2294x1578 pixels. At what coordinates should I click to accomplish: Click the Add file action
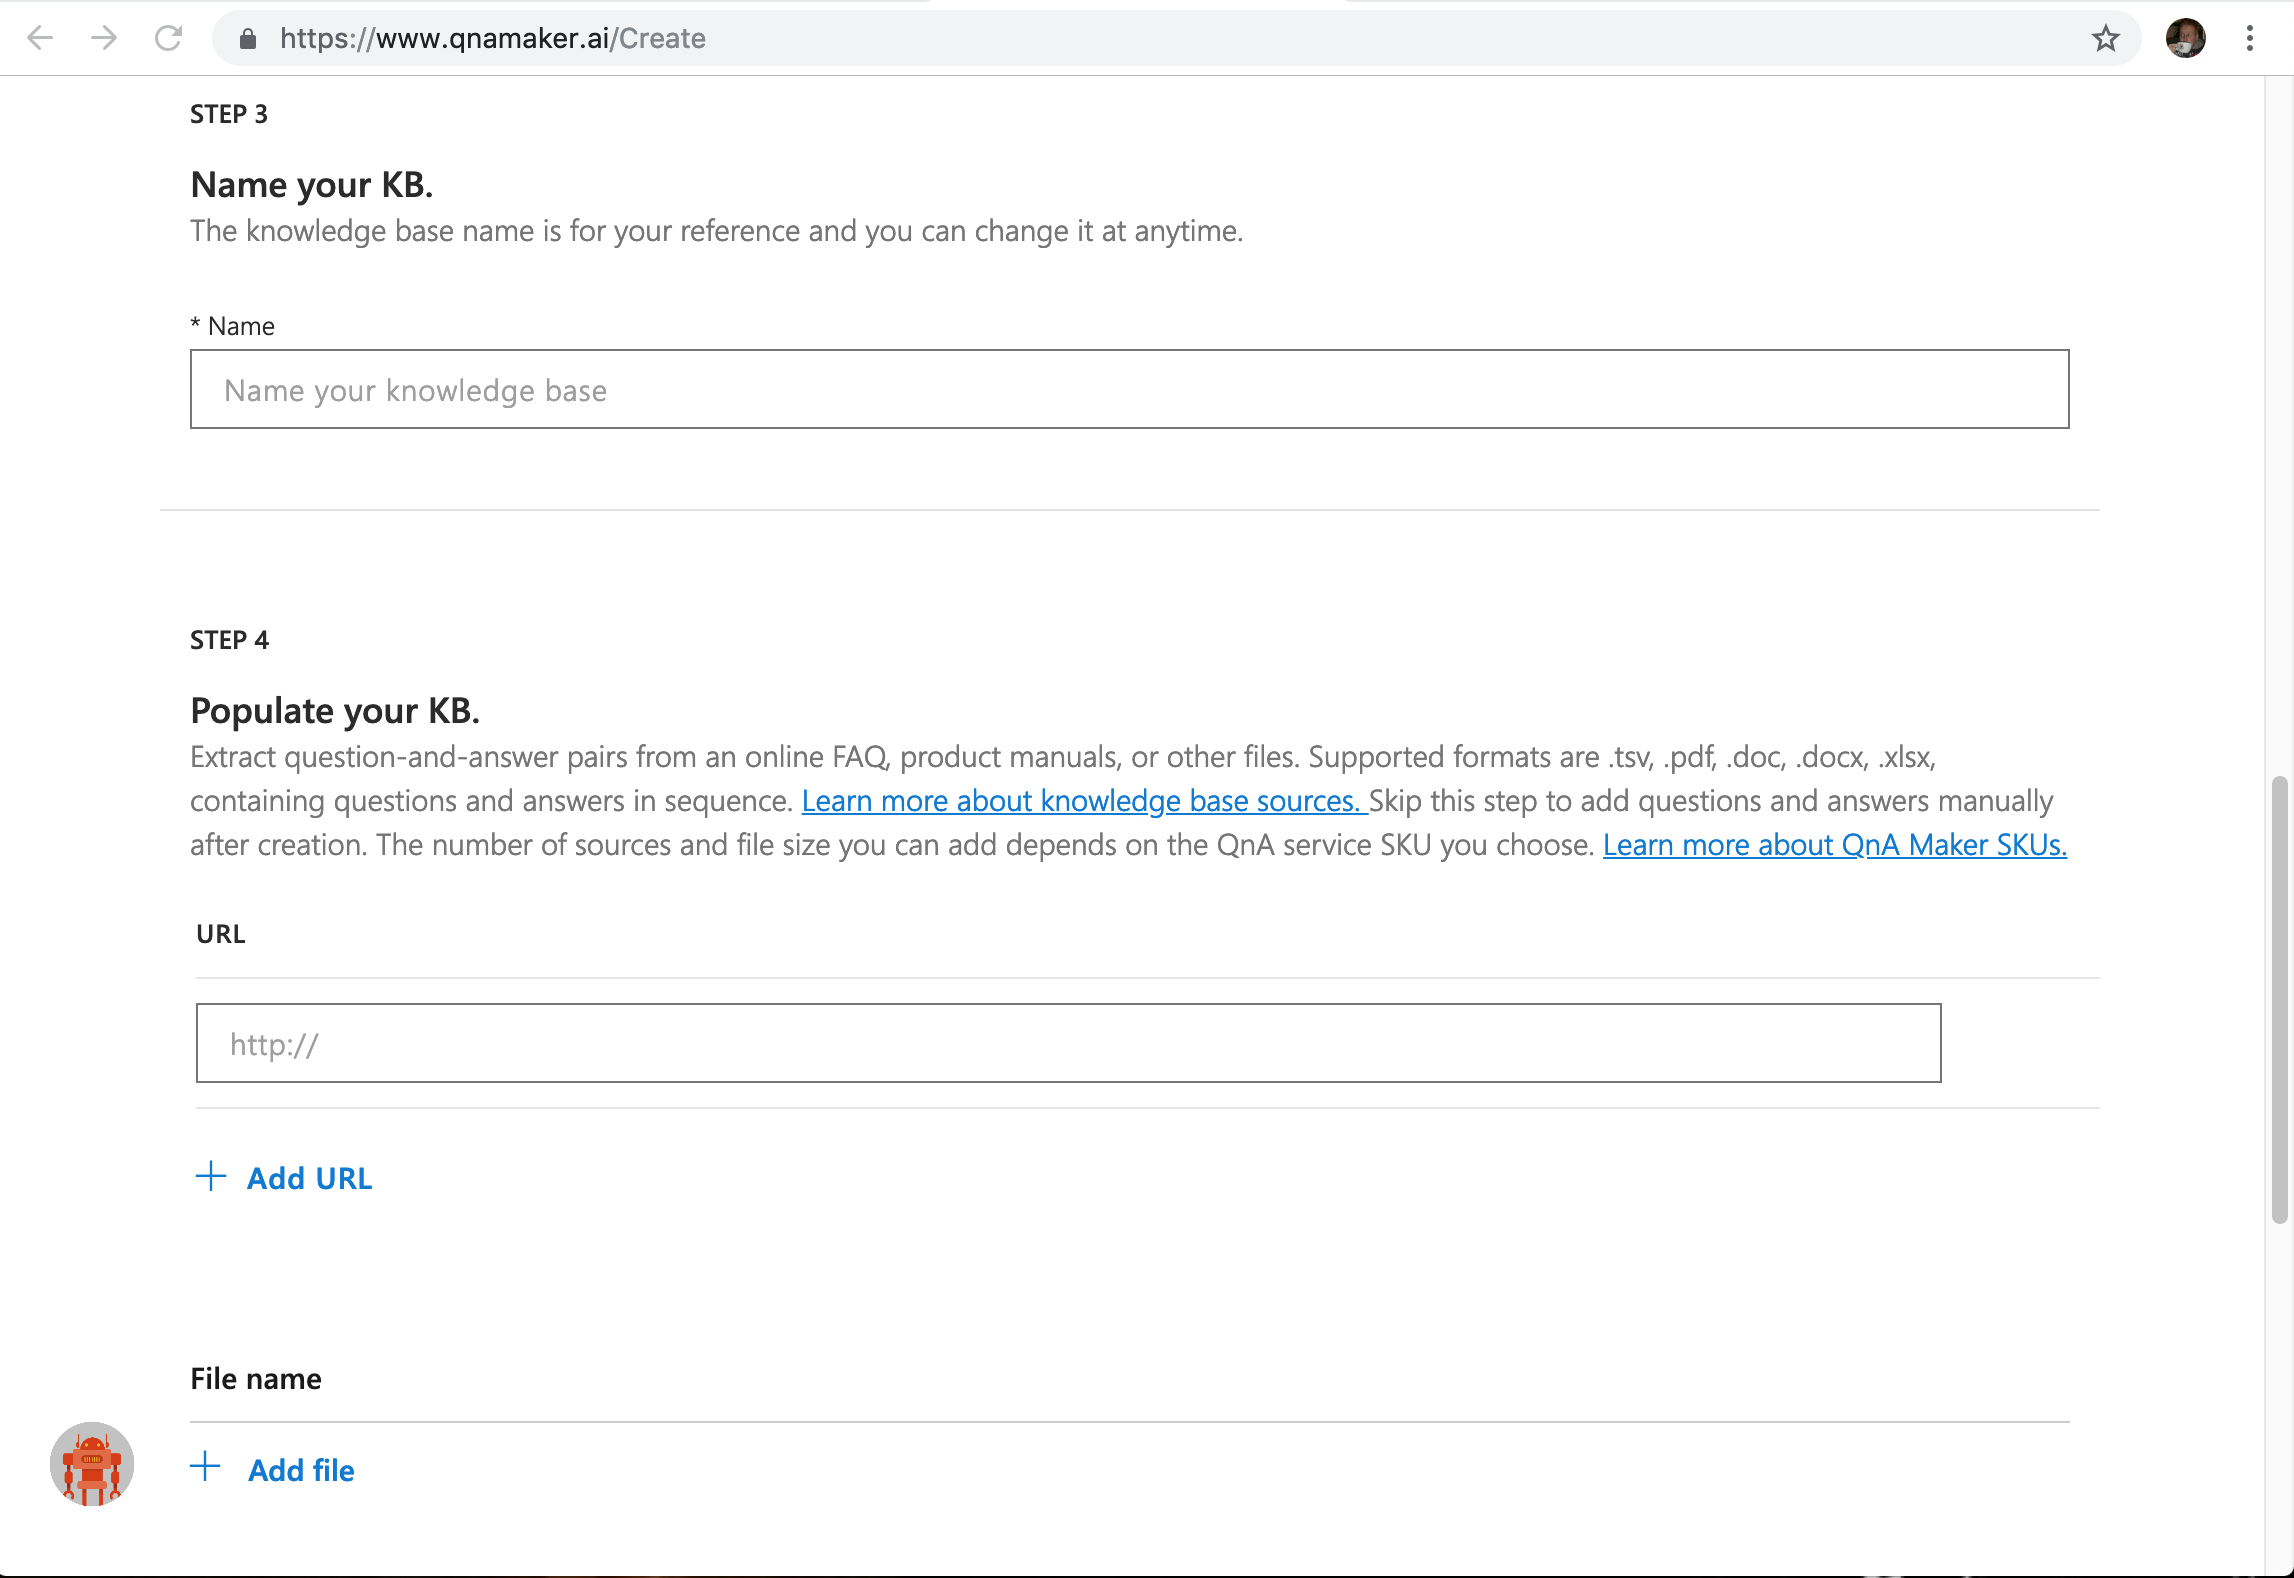pos(301,1469)
